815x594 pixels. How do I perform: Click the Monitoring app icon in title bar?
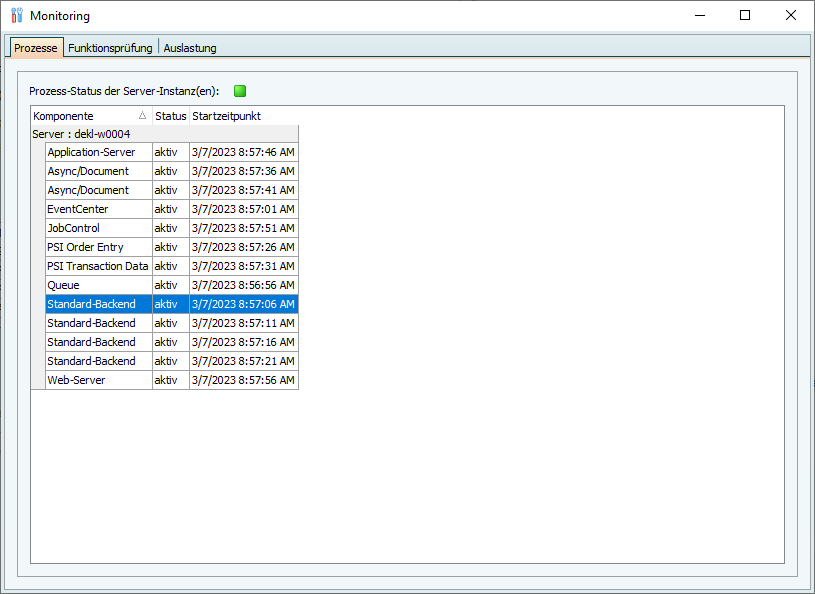17,16
